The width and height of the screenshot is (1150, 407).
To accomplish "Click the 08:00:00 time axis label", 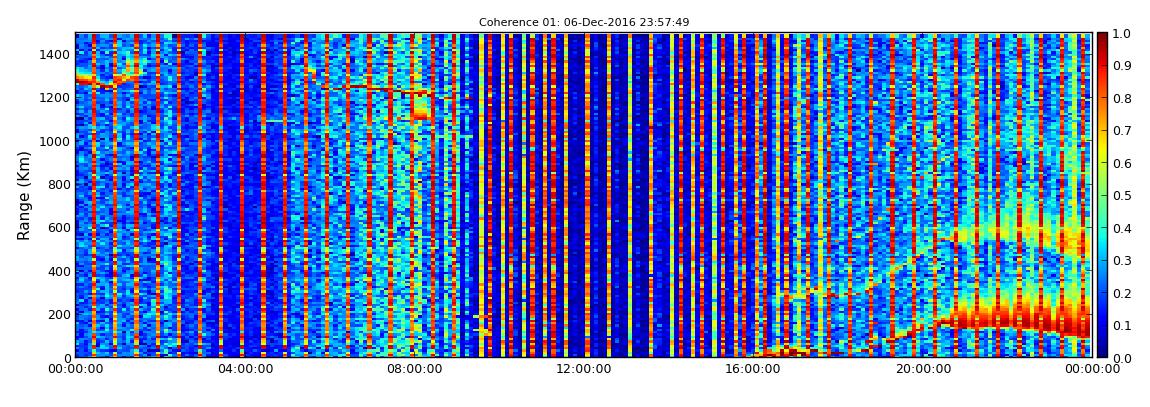I will [x=414, y=370].
